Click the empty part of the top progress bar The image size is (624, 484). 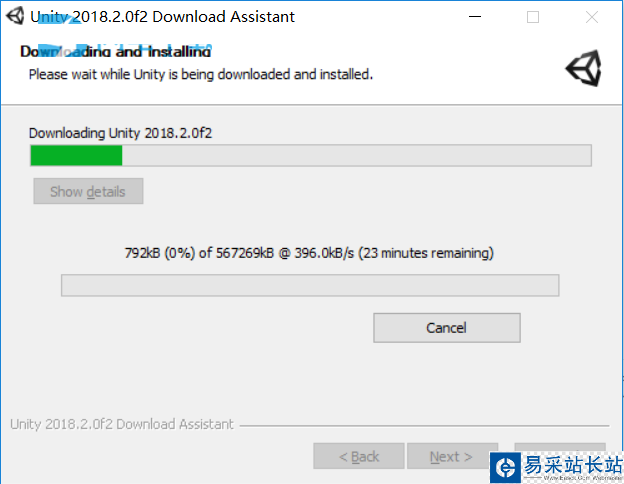(x=357, y=156)
